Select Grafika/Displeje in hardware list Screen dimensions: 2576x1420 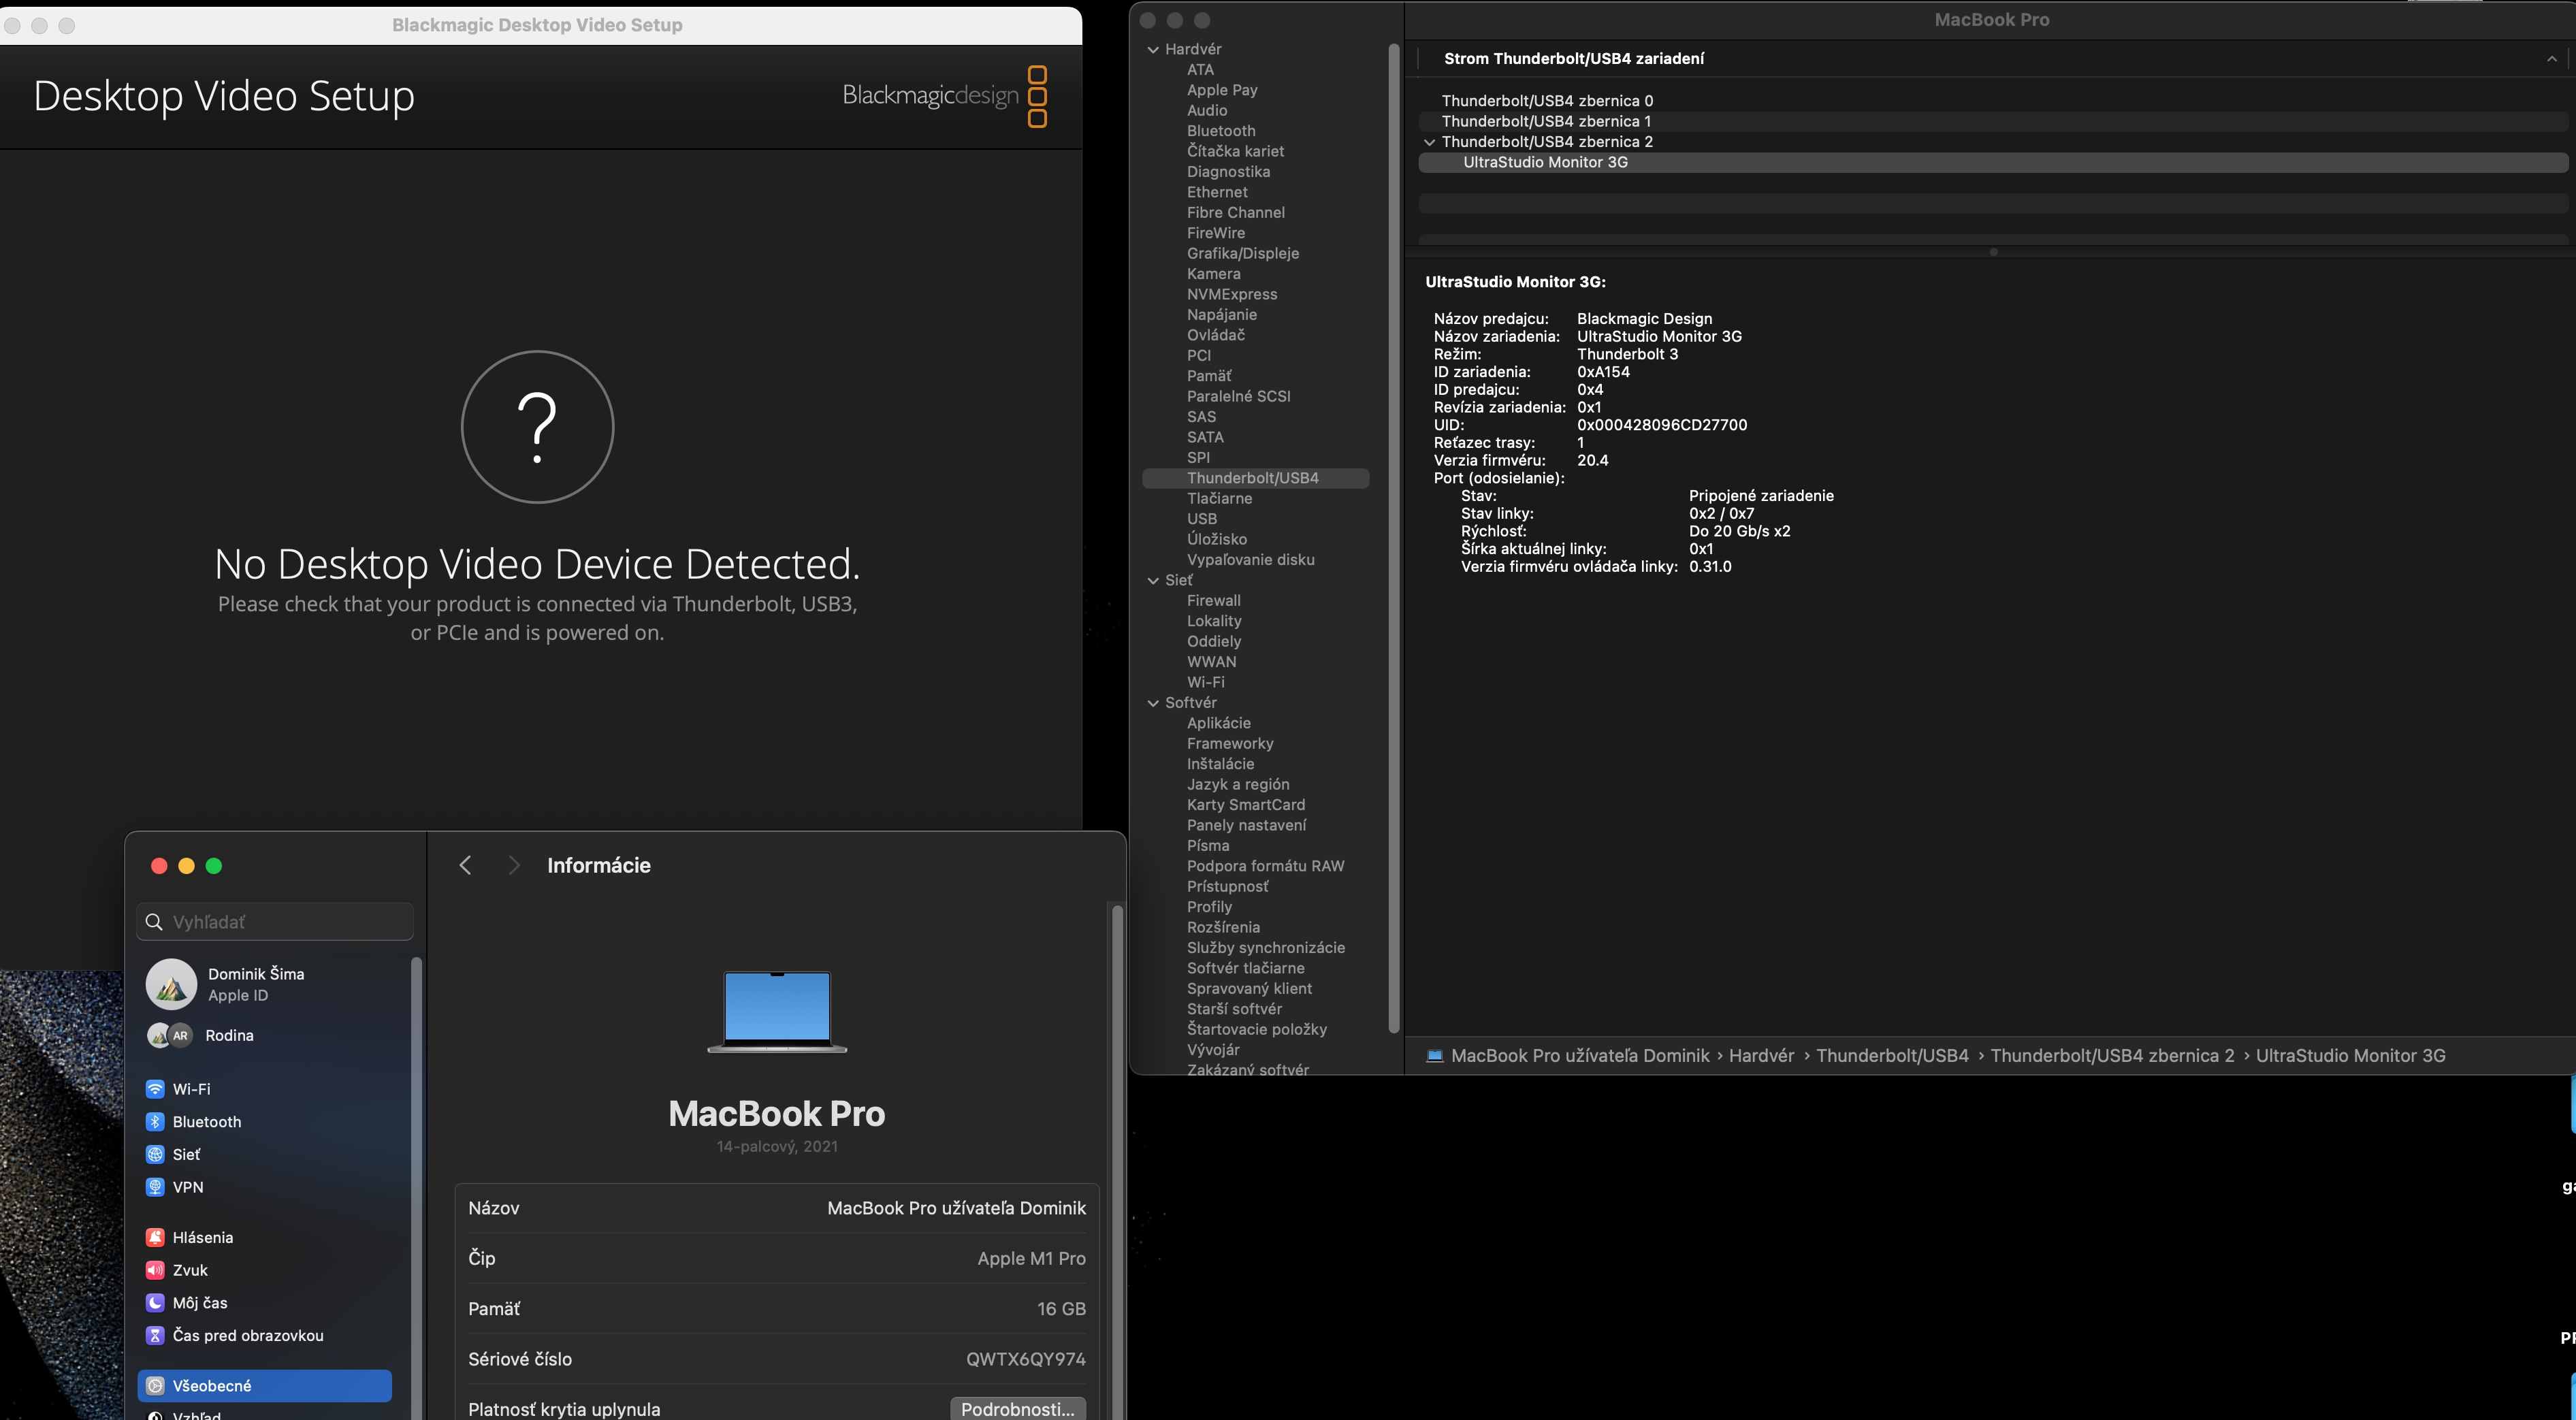pos(1242,254)
